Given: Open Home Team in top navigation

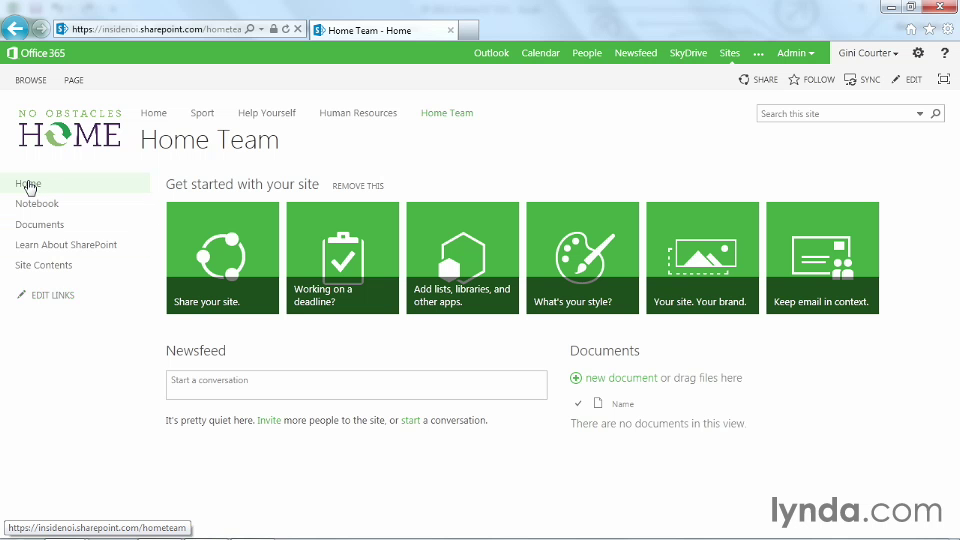Looking at the screenshot, I should click(x=447, y=113).
